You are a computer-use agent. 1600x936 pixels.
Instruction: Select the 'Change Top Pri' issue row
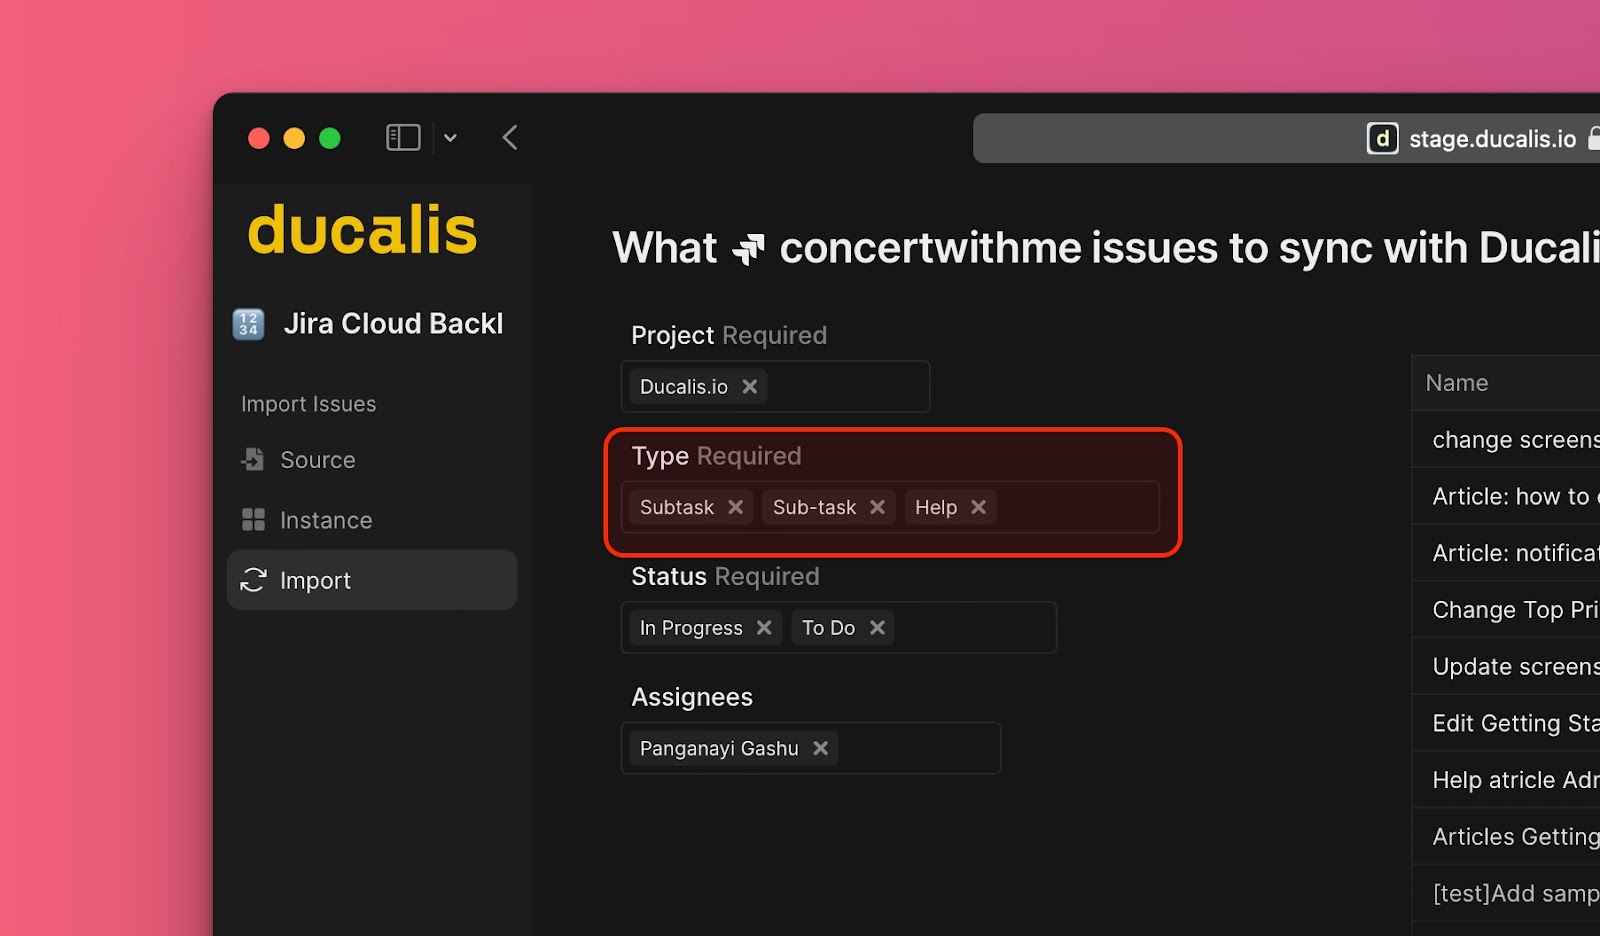click(1506, 610)
